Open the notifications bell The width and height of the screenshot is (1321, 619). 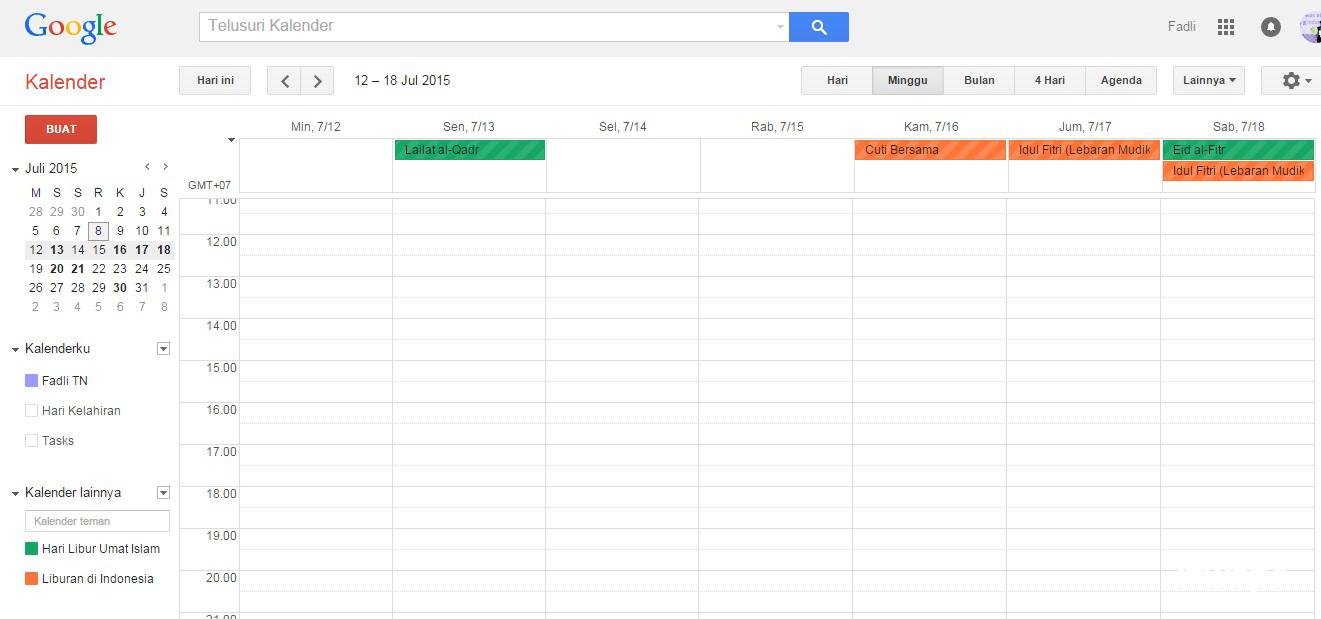pos(1270,27)
